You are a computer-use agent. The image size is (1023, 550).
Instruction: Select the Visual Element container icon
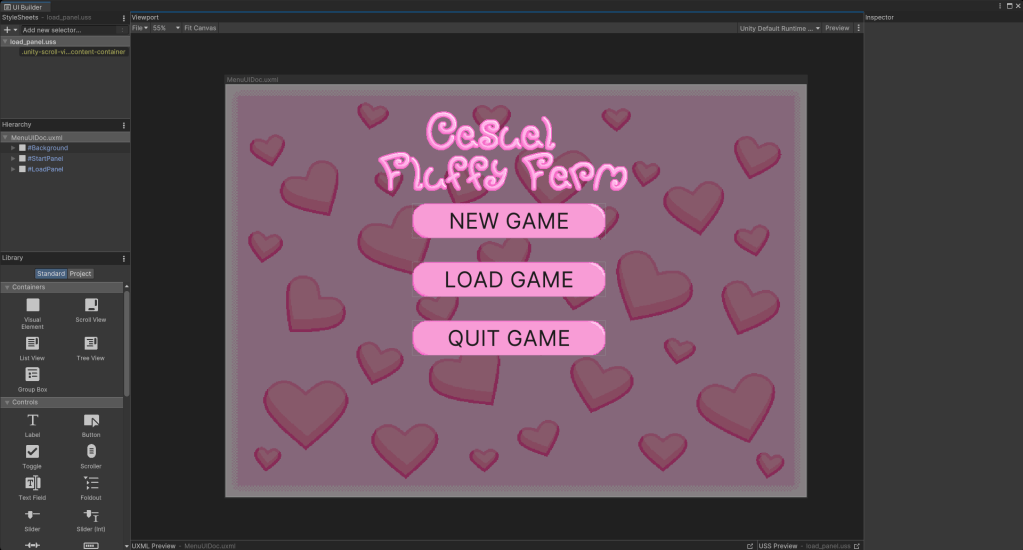[x=33, y=305]
